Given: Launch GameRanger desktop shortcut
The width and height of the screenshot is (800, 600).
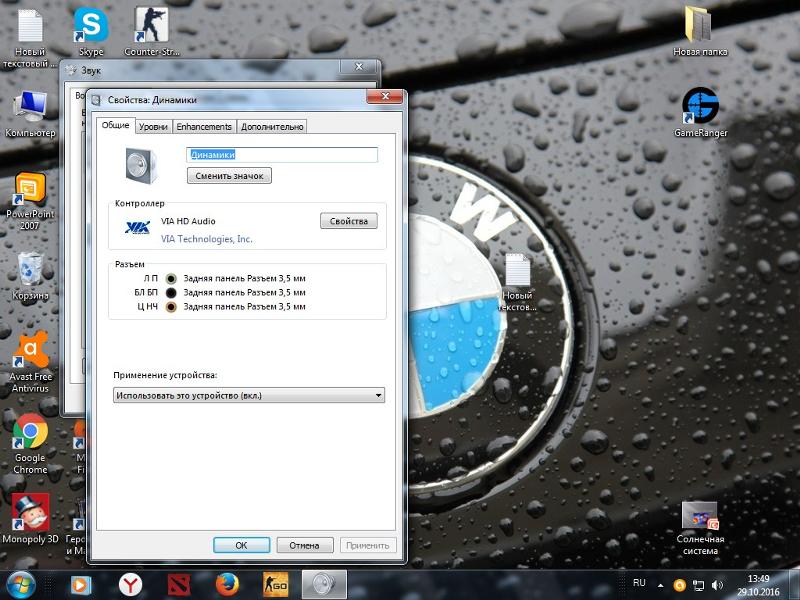Looking at the screenshot, I should tap(700, 113).
